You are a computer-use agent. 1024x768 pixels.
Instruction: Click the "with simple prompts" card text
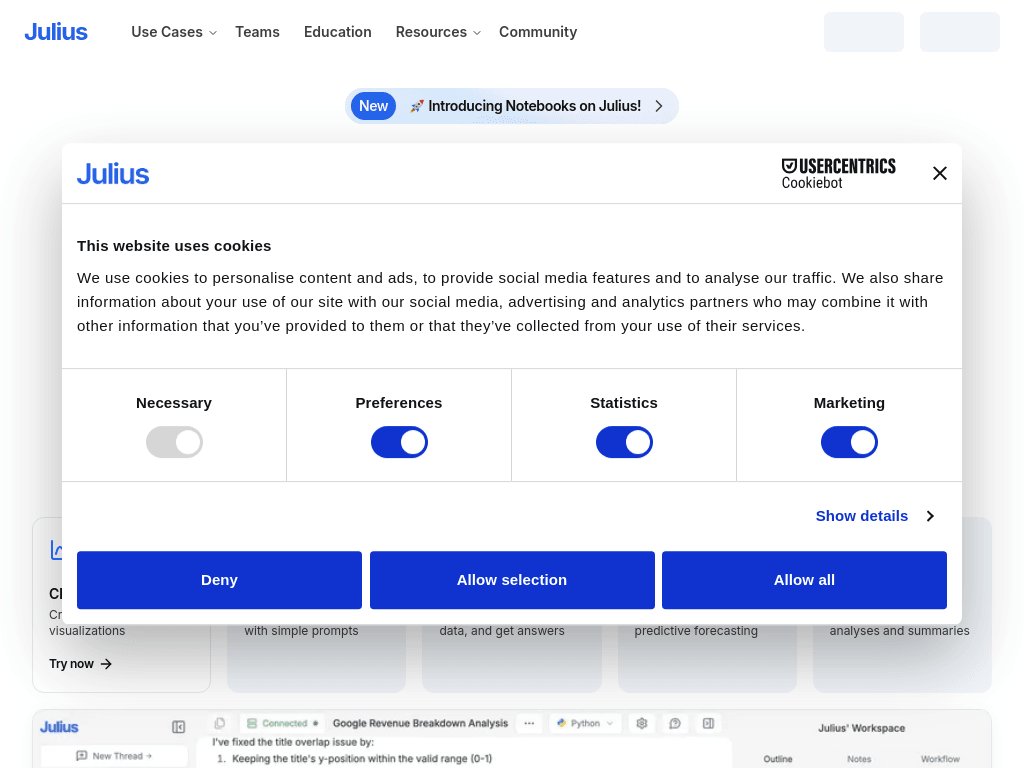301,631
